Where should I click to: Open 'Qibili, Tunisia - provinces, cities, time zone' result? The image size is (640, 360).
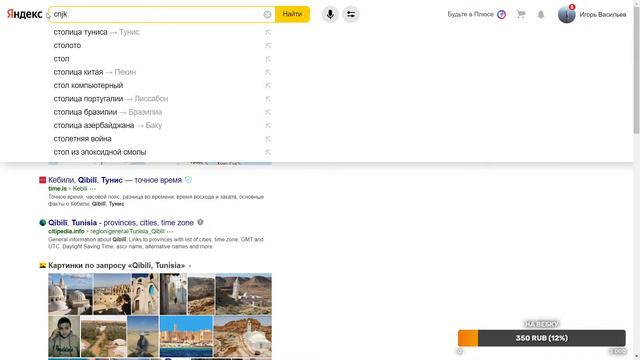coord(121,223)
